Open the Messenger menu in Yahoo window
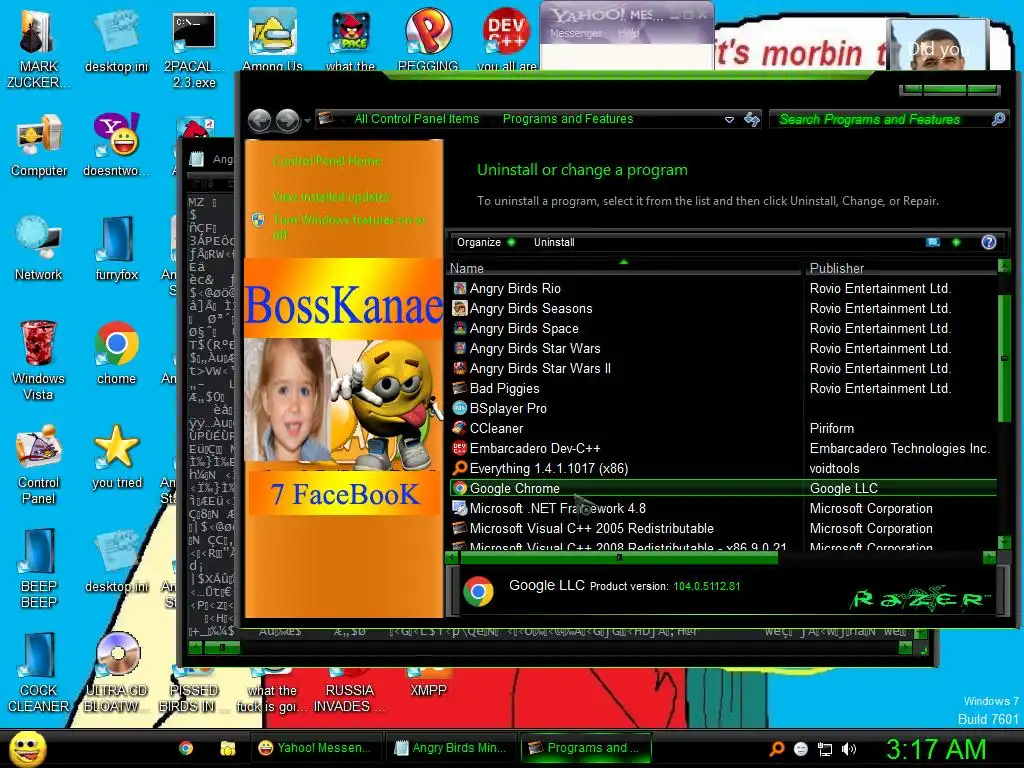 click(575, 33)
